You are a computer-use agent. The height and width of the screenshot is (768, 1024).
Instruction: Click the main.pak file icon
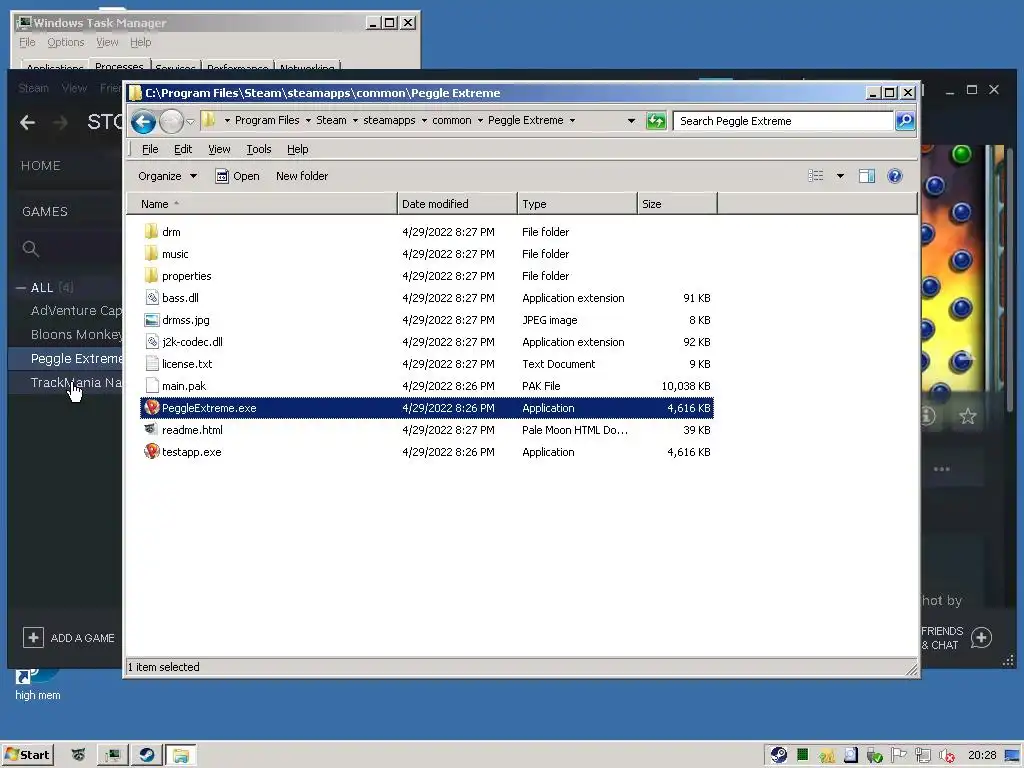[x=152, y=386]
